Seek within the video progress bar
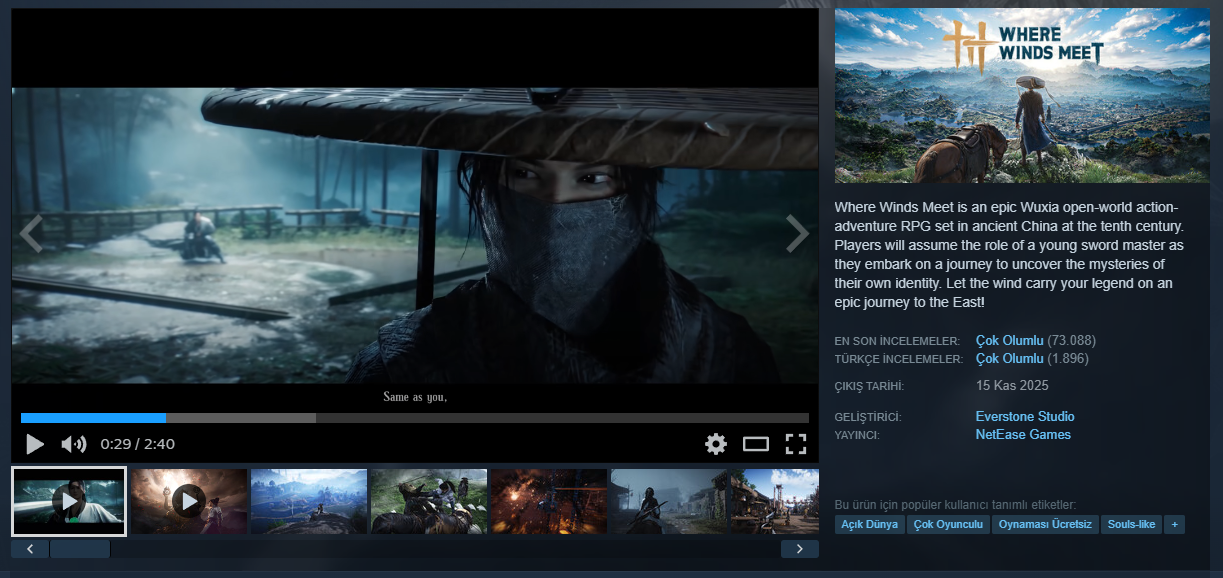Screen dimensions: 1223x578 (x=415, y=418)
